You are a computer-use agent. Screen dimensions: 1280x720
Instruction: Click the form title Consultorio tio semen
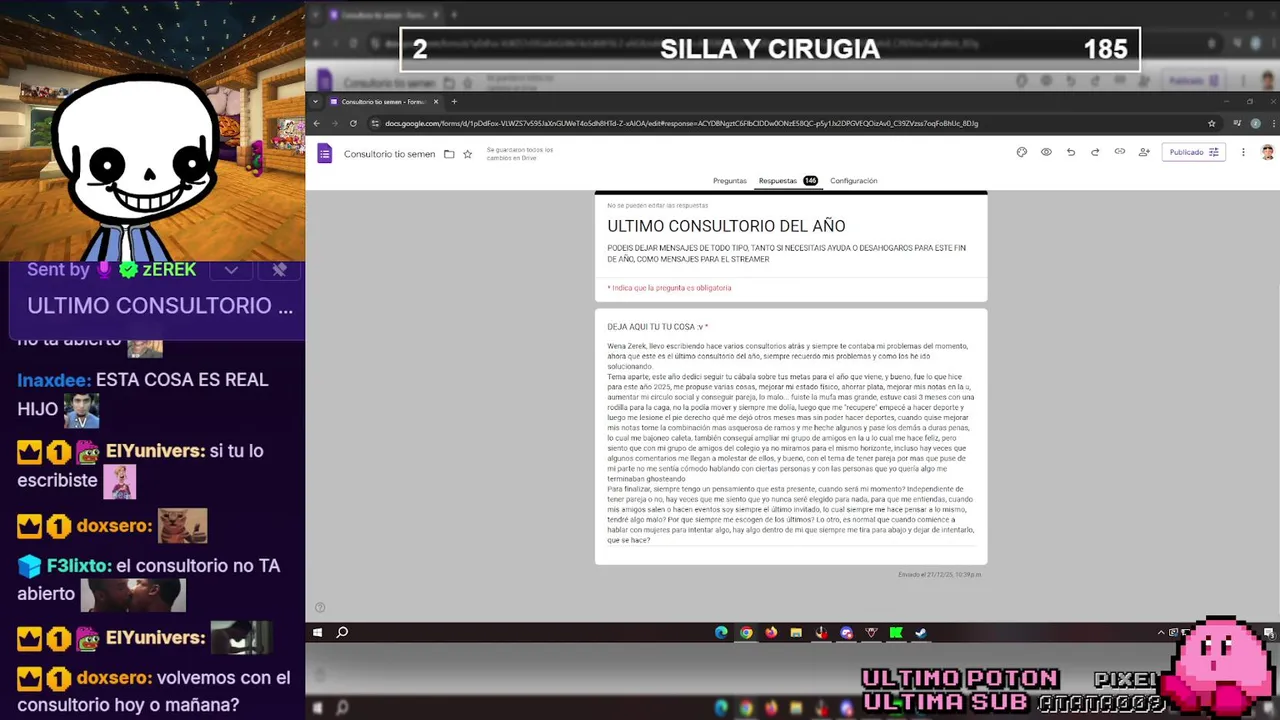pos(389,154)
